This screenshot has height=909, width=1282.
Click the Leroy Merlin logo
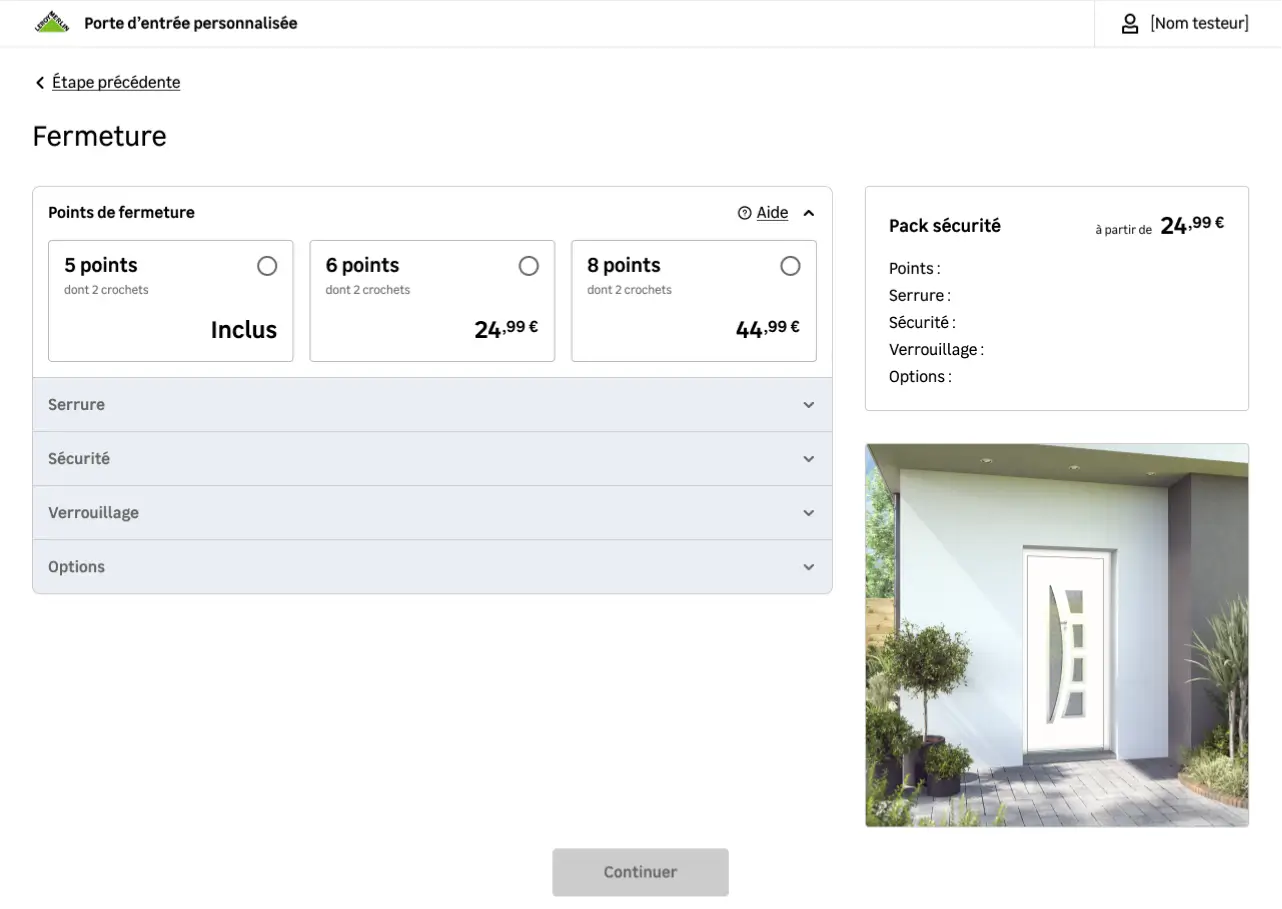52,22
